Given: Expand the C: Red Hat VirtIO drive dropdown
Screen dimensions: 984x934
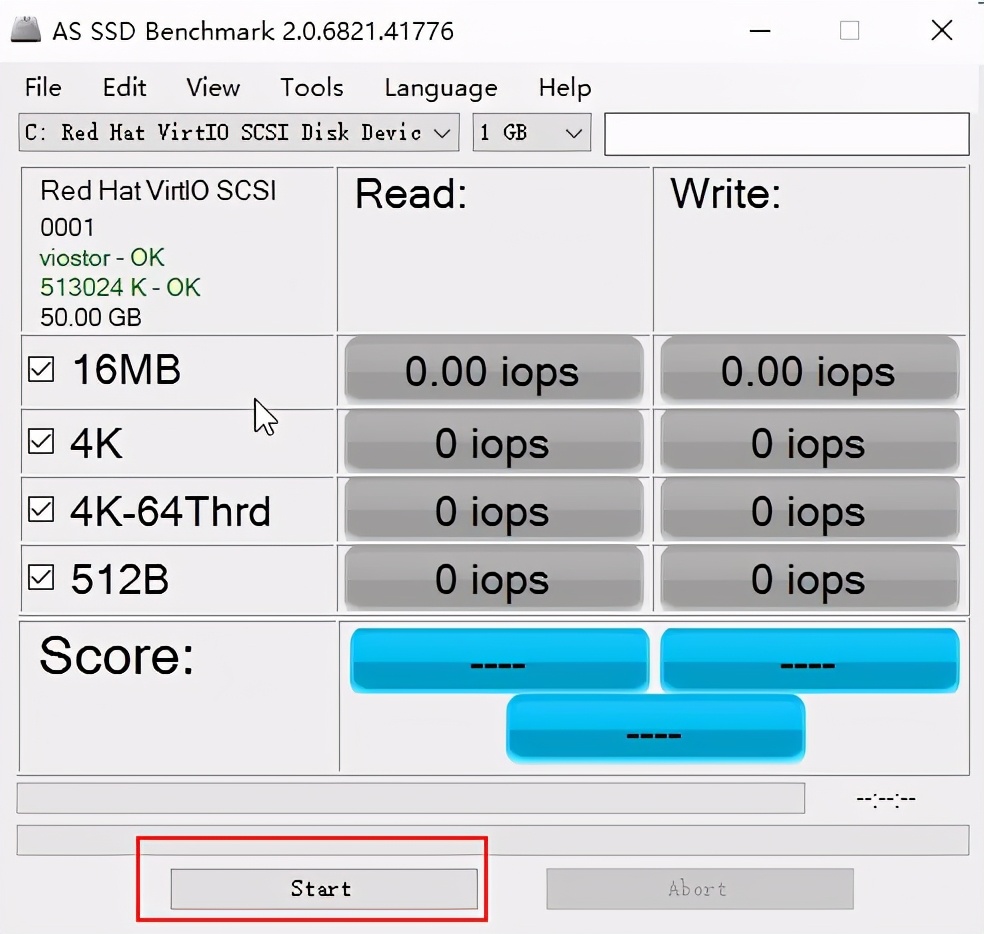Looking at the screenshot, I should tap(239, 132).
